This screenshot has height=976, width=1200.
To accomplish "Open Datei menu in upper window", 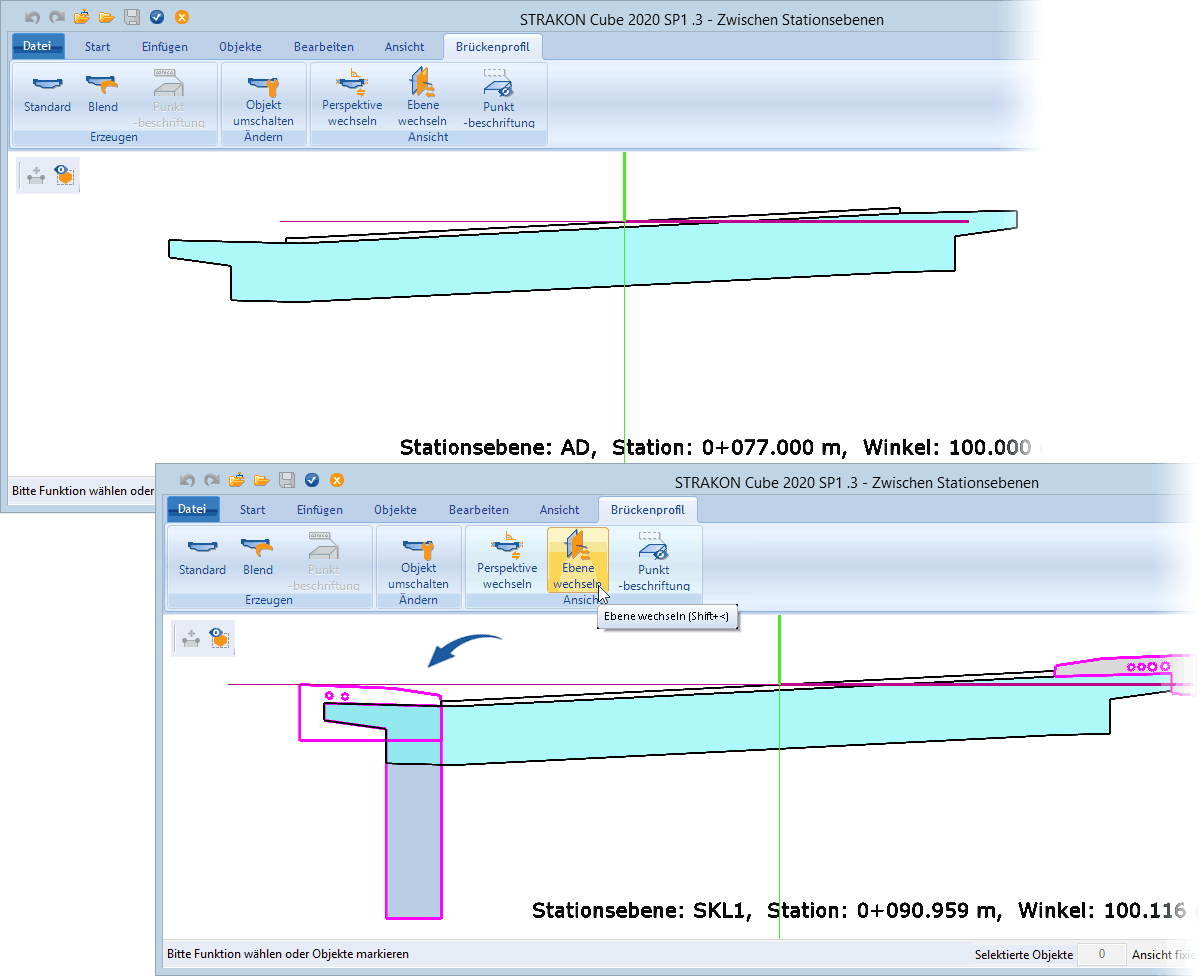I will 38,47.
